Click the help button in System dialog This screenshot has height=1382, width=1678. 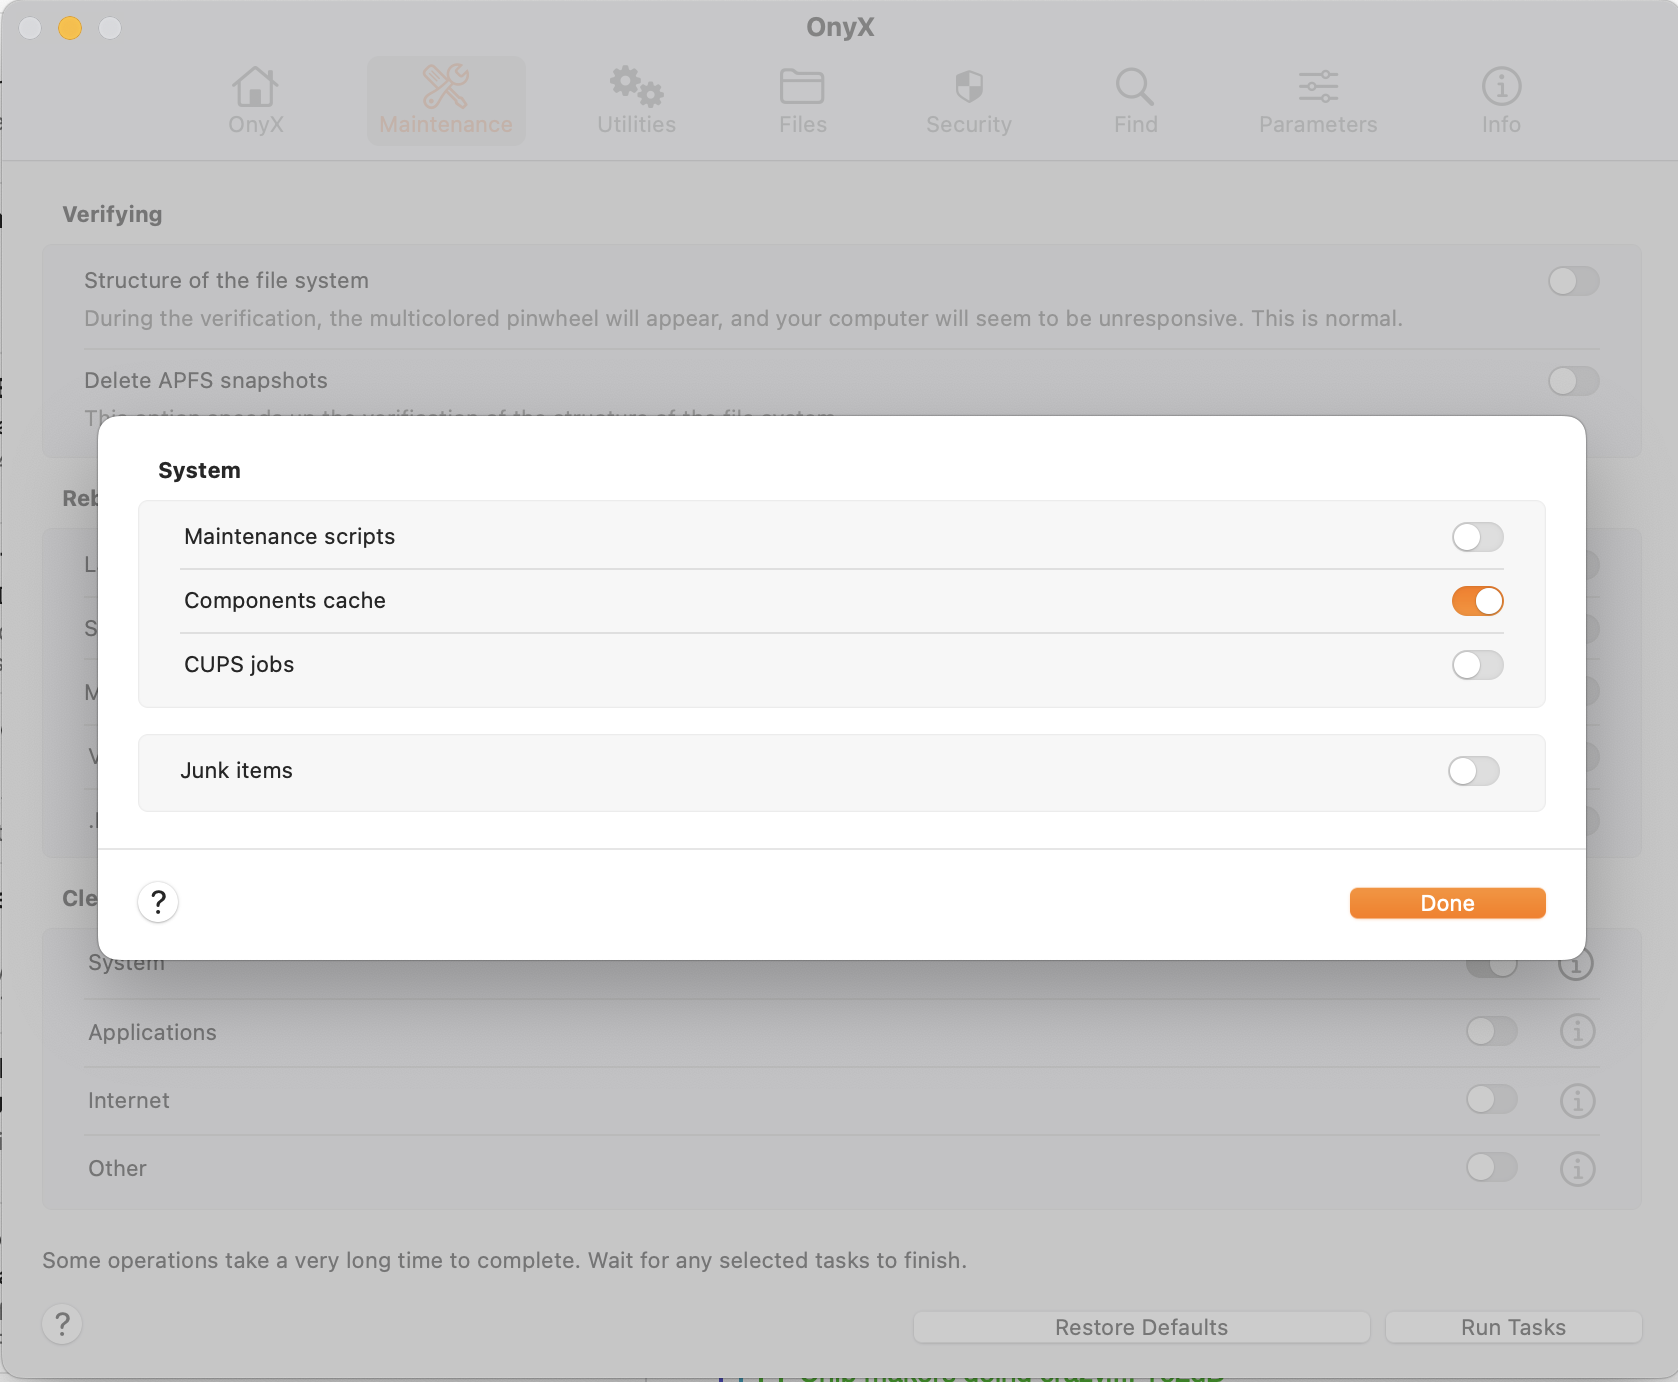tap(158, 902)
